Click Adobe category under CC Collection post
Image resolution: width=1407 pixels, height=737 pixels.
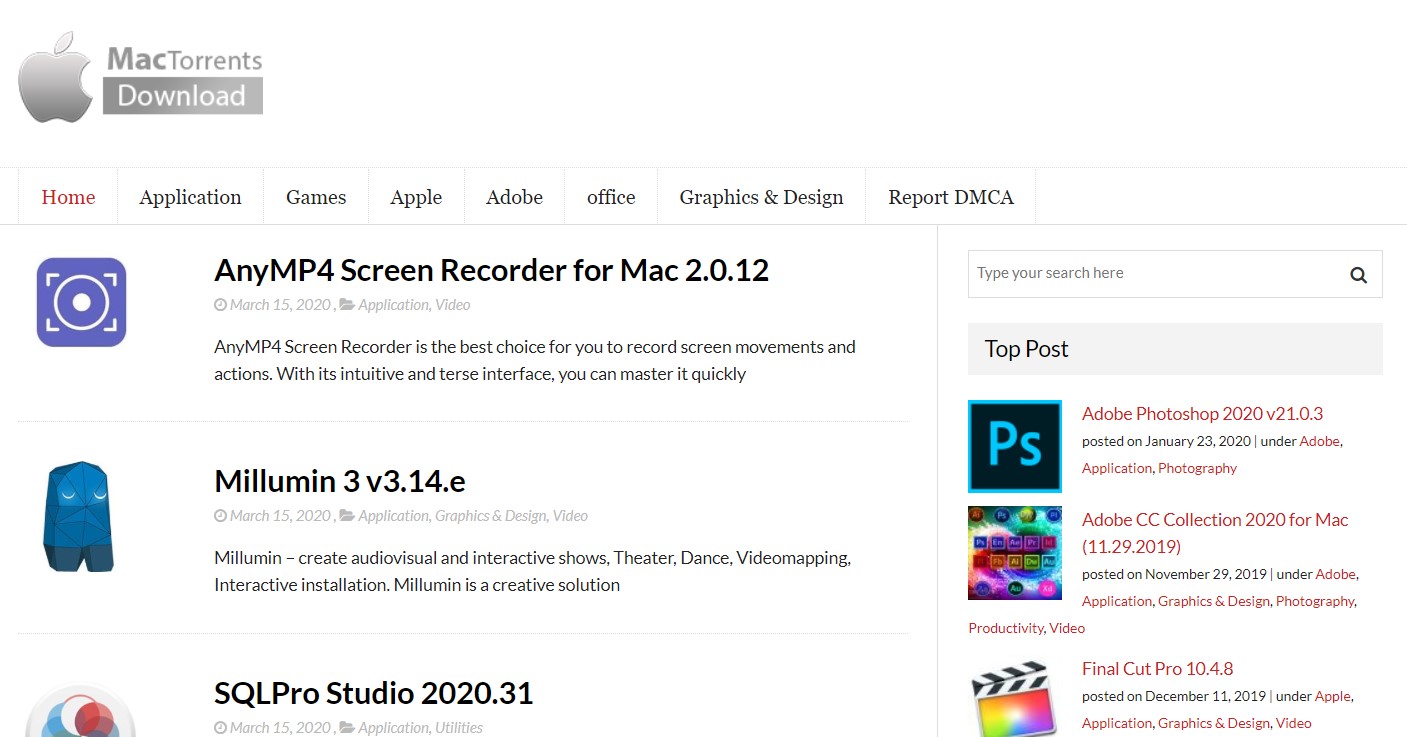pyautogui.click(x=1335, y=574)
